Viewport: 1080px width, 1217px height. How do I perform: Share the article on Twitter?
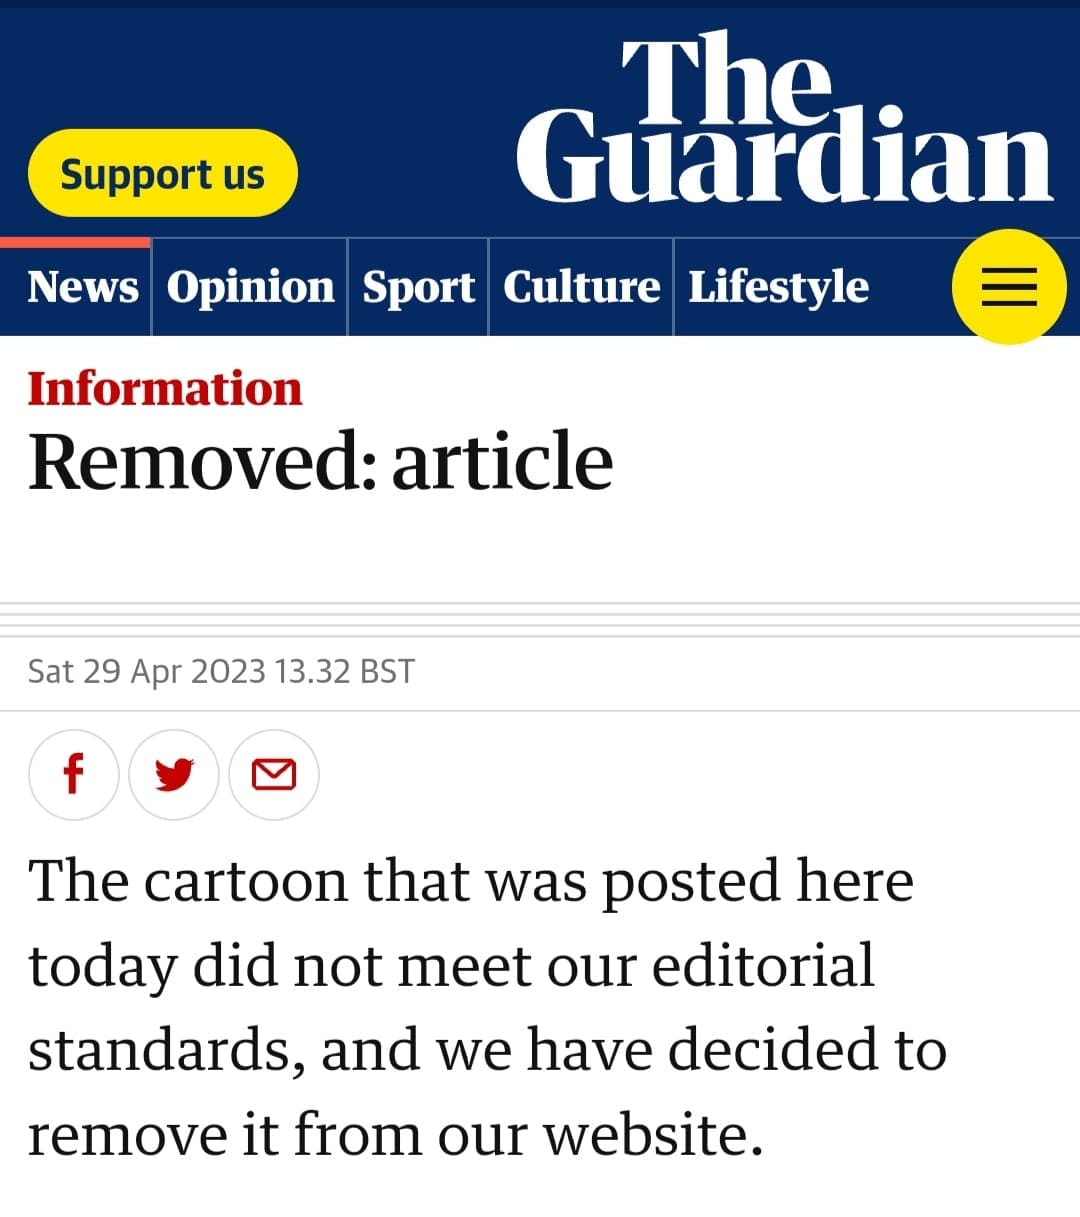coord(174,775)
